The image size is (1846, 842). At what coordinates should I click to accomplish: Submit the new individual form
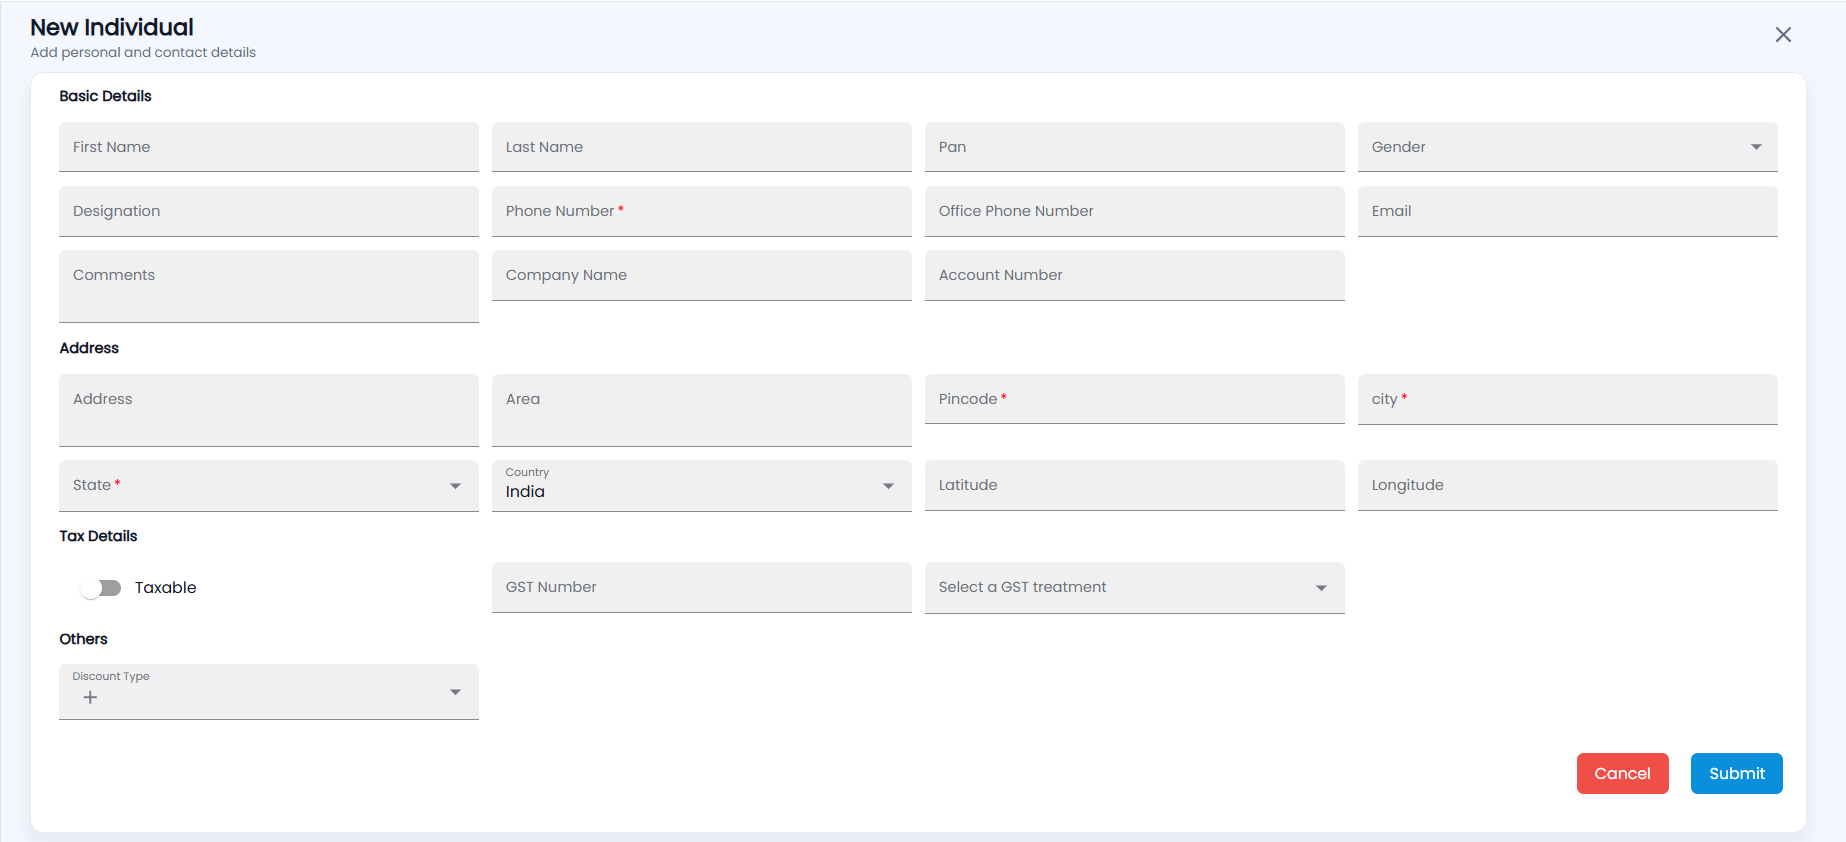(1736, 773)
